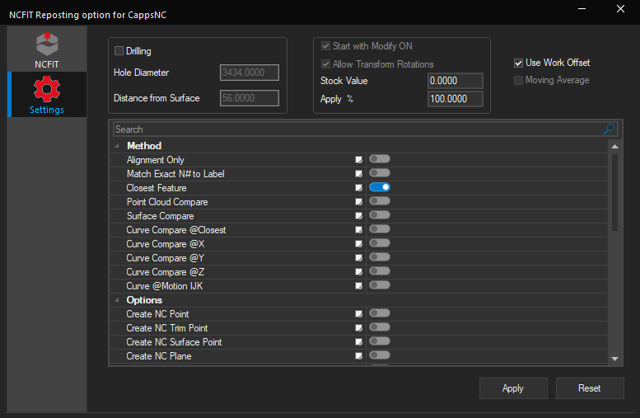
Task: Uncheck Use Work Offset checkbox
Action: (518, 63)
